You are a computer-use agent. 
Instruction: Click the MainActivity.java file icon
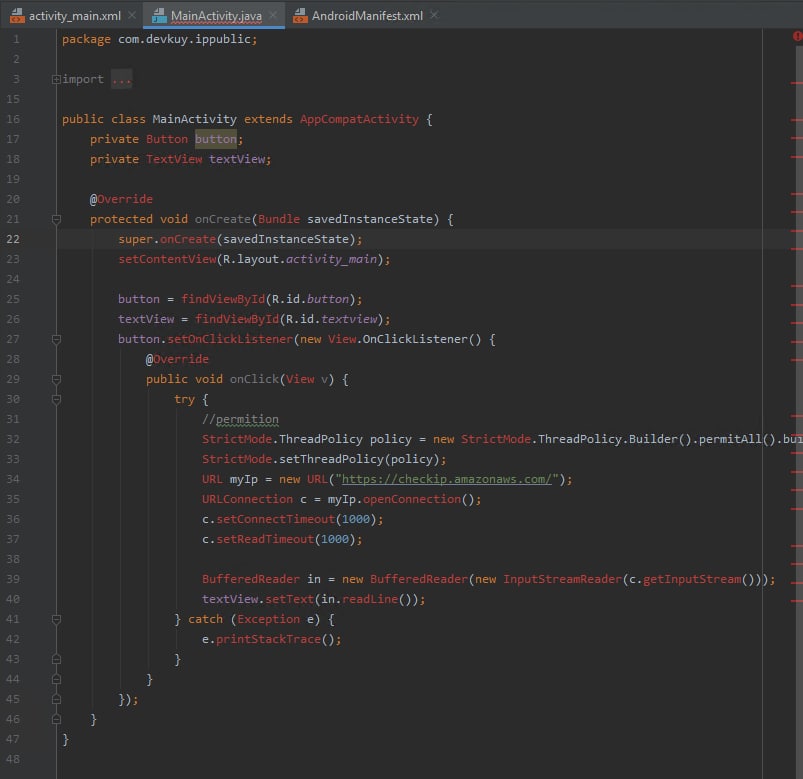coord(160,16)
